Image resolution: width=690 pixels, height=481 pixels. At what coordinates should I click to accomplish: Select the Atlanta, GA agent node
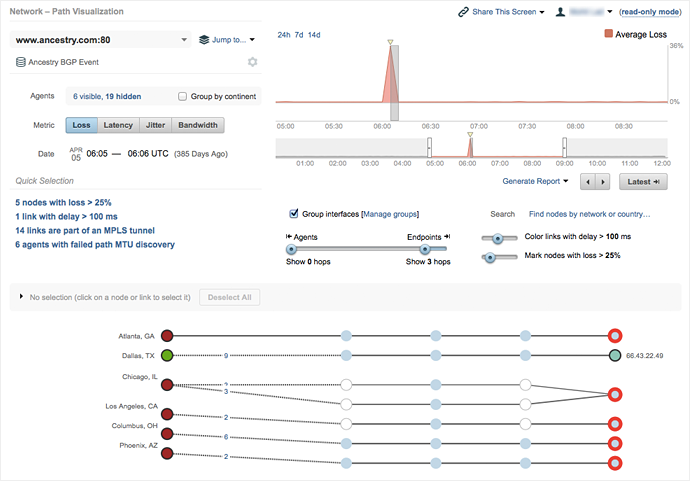(167, 335)
